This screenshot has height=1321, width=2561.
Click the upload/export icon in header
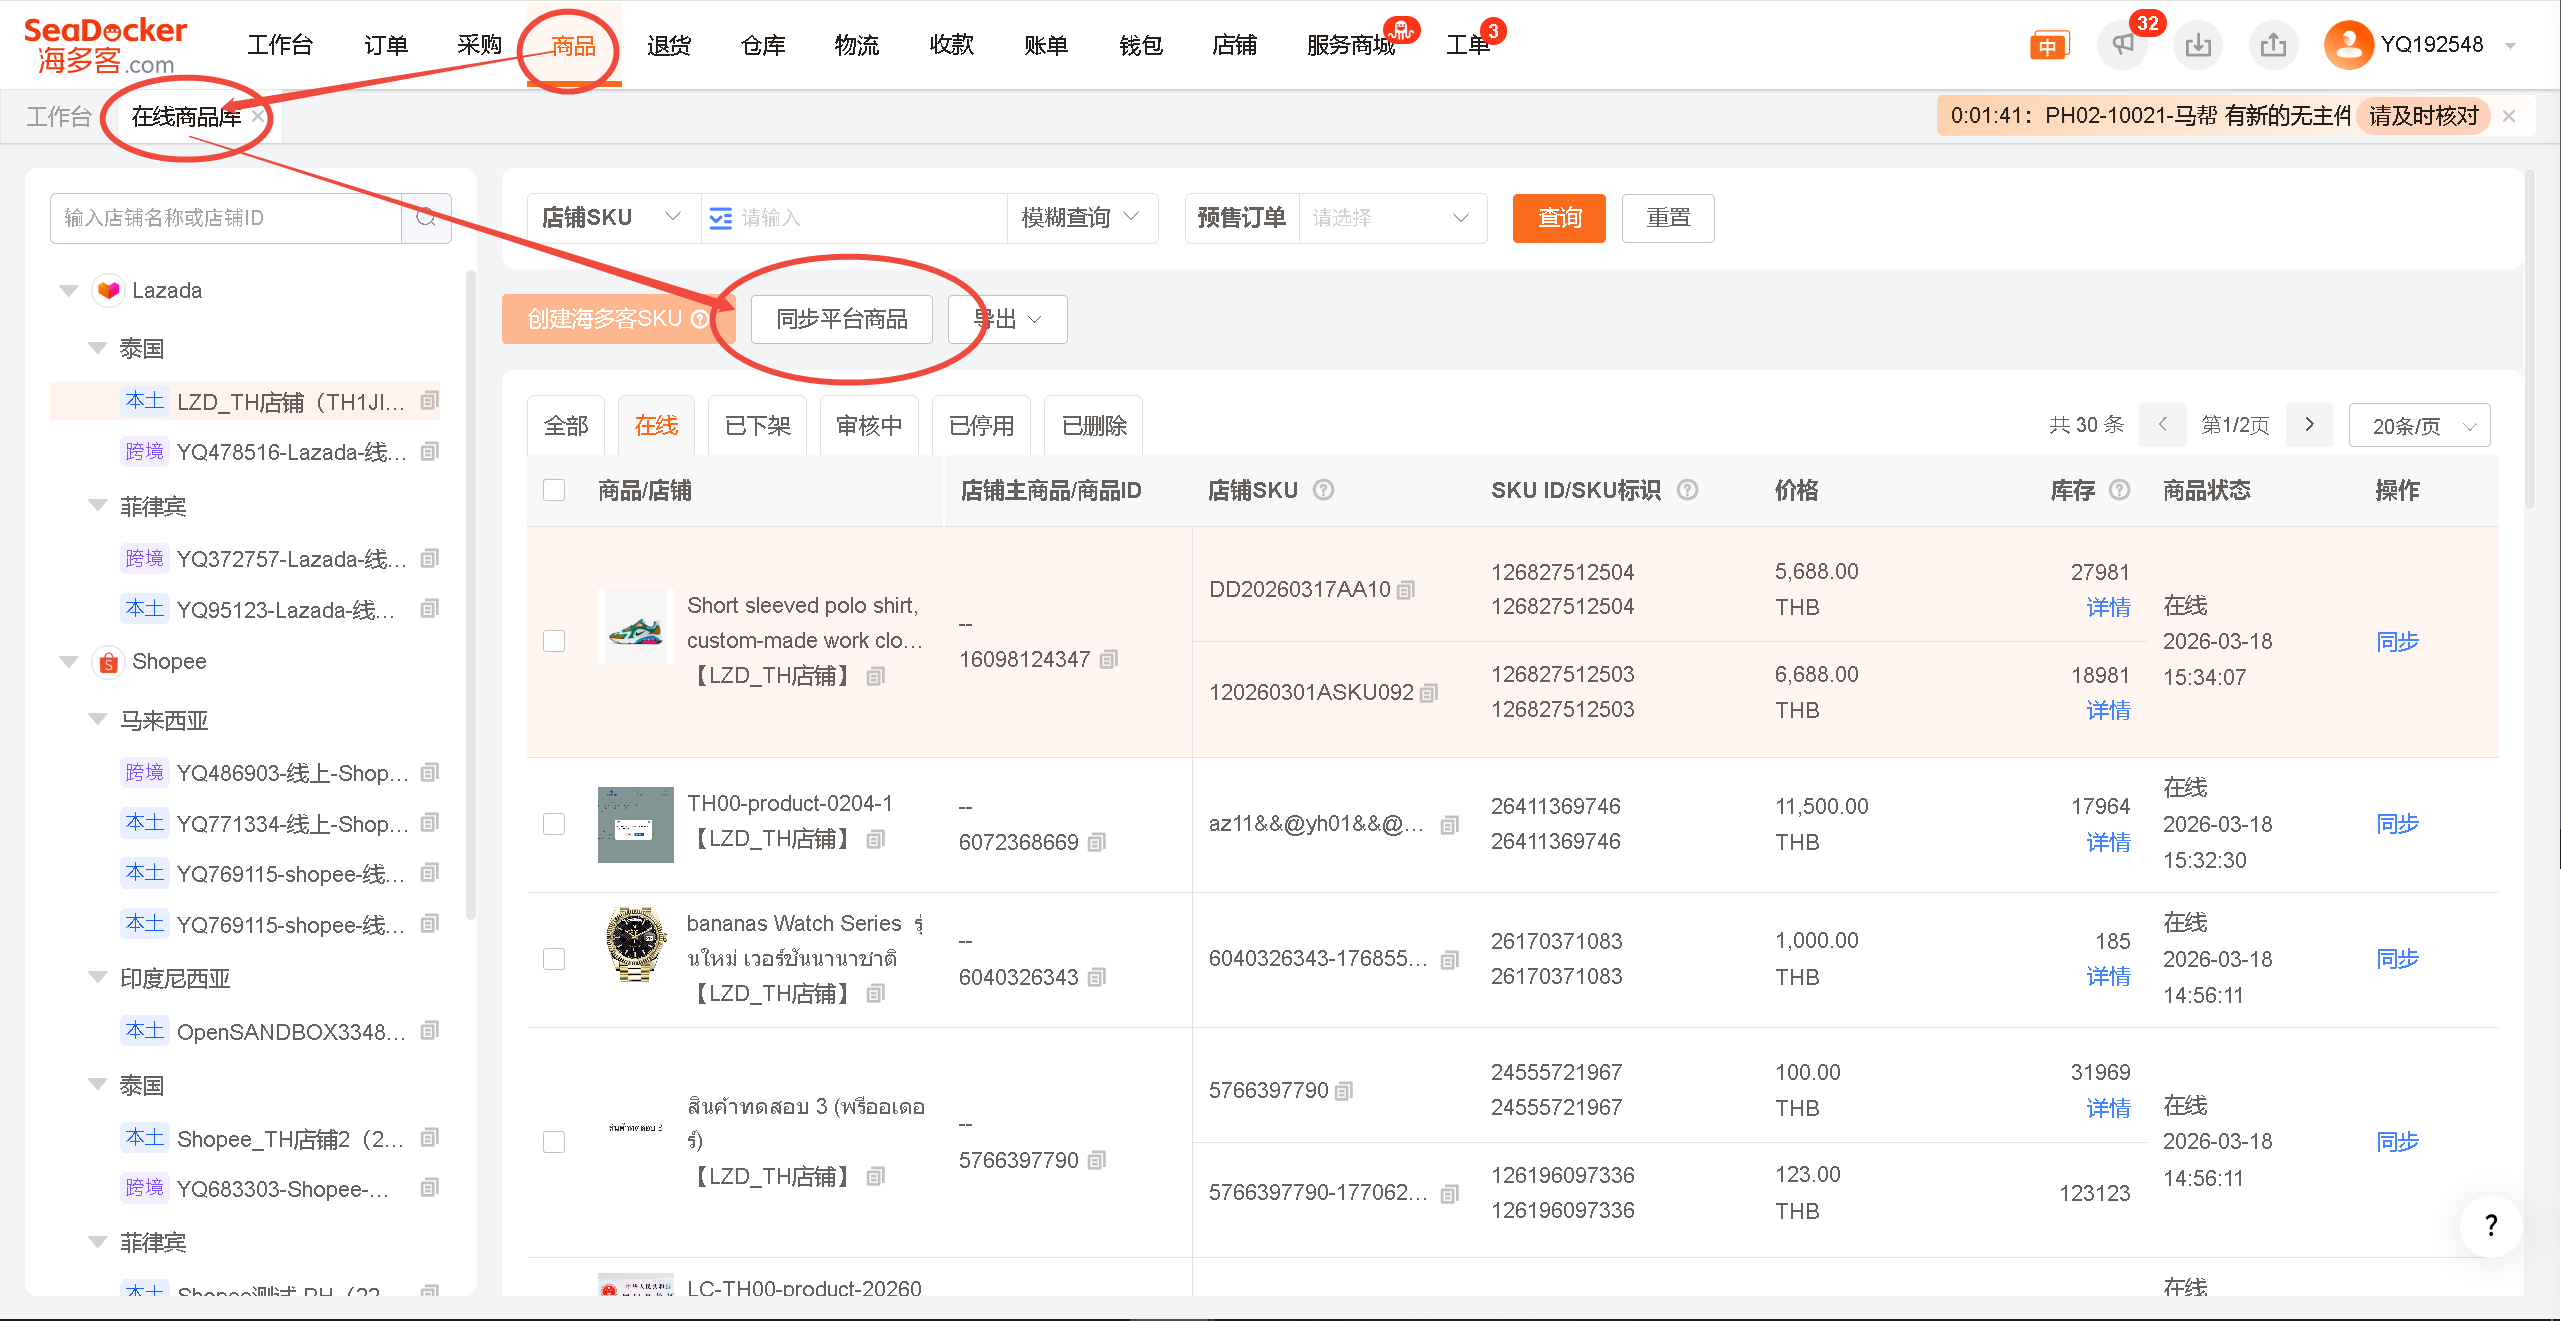coord(2273,45)
